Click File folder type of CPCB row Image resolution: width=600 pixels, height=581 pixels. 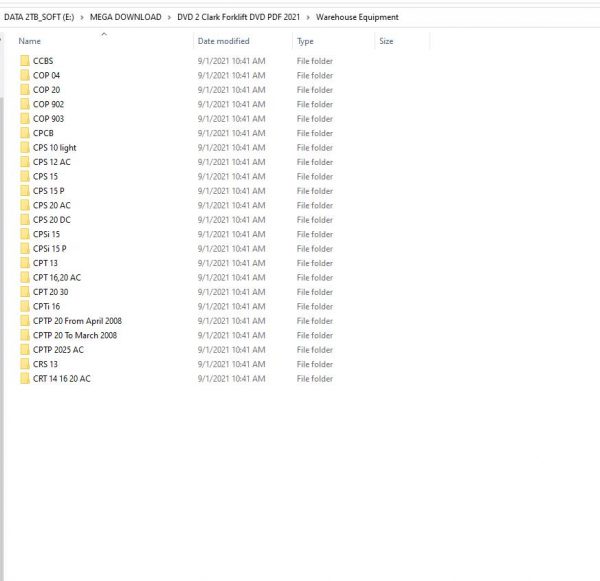tap(315, 133)
